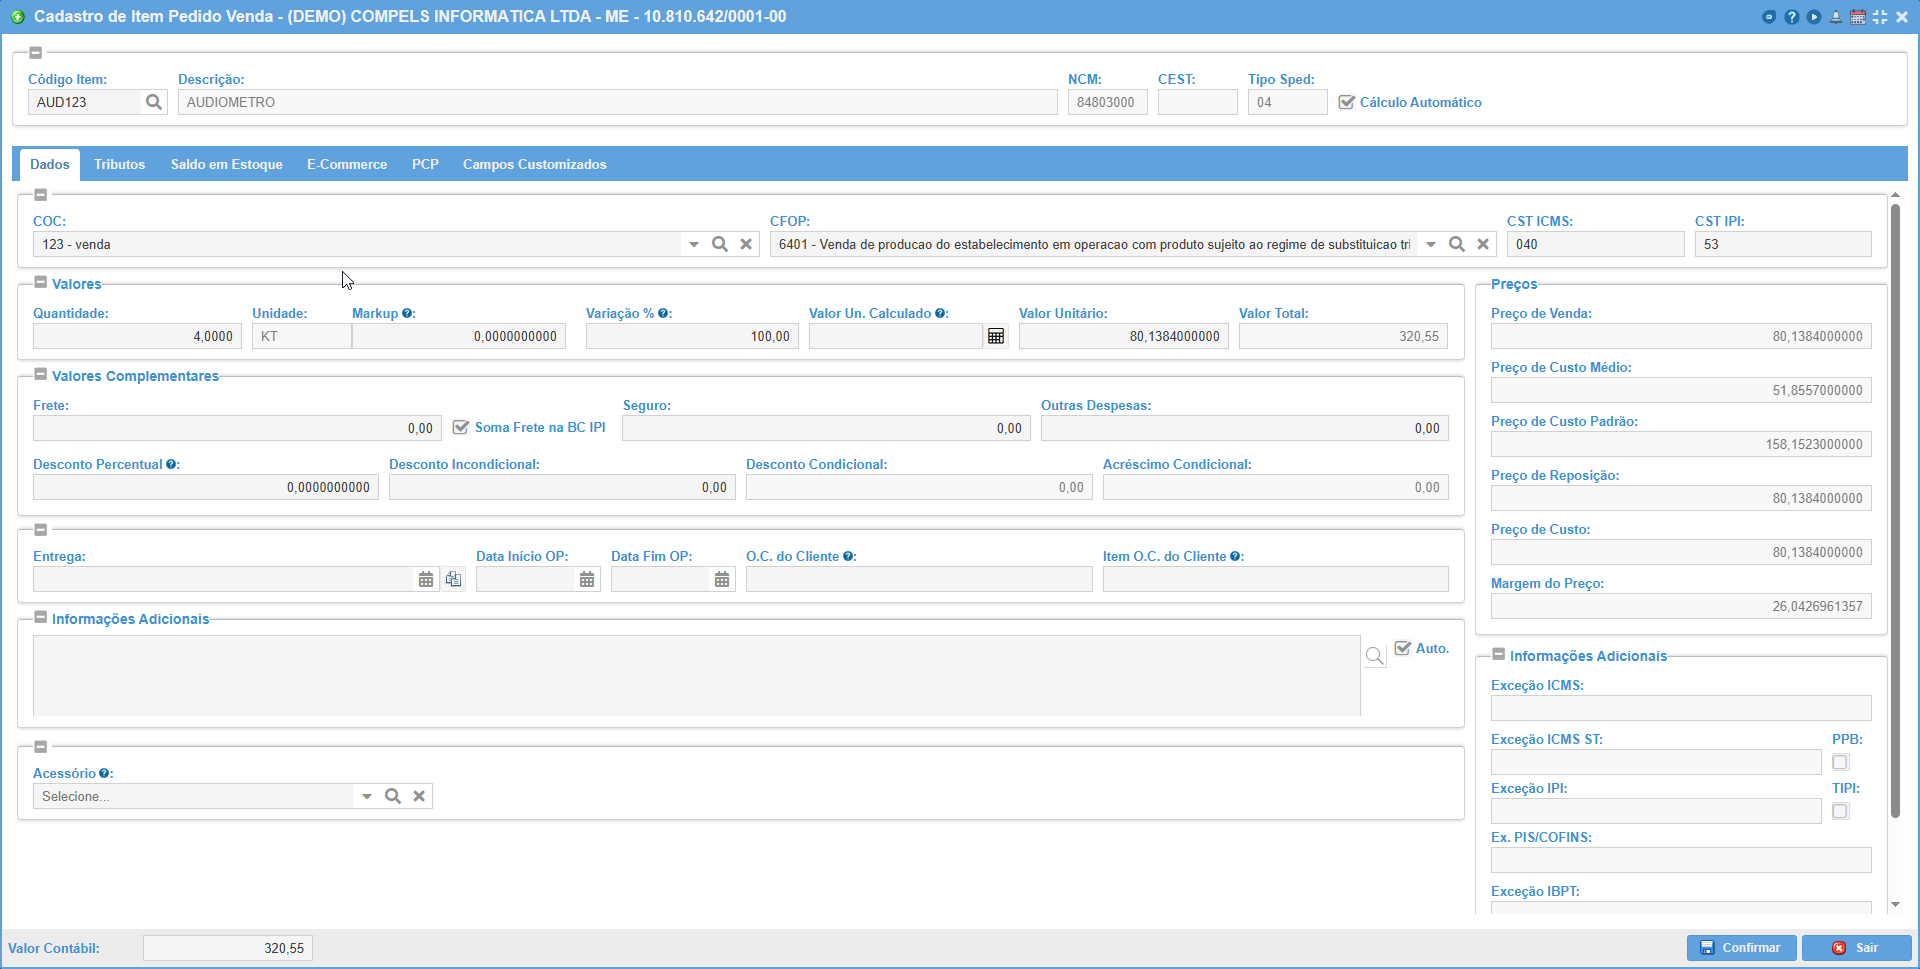This screenshot has height=969, width=1920.
Task: Toggle Soma Frete na BC IPI checkbox
Action: 461,427
